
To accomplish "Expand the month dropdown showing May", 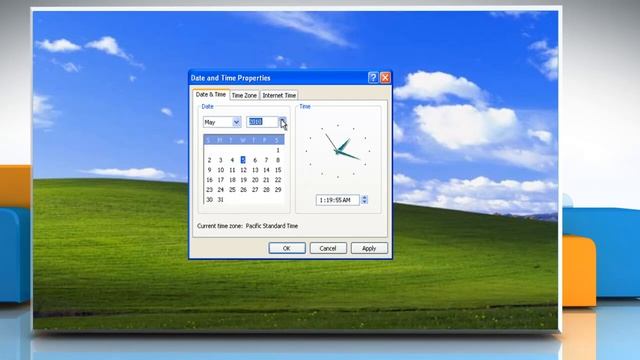I will (x=236, y=122).
